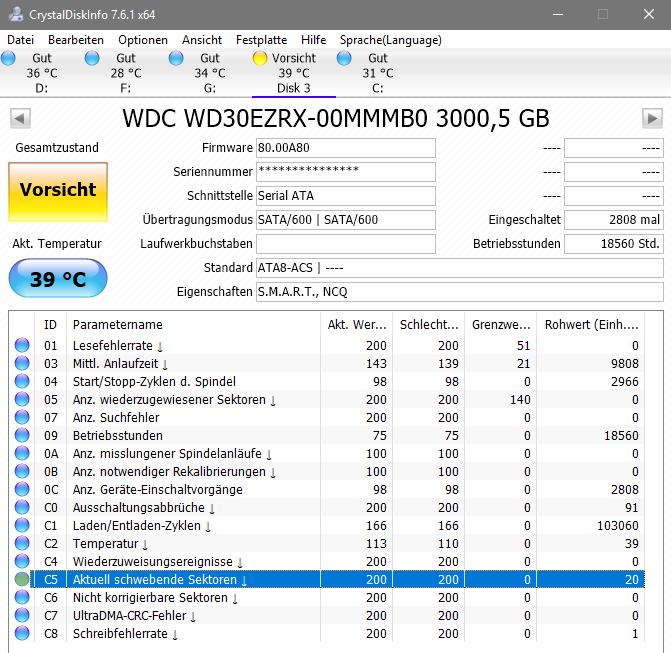Screen dimensions: 671x653
Task: Click the blue status orb for drive G:
Action: coord(176,58)
